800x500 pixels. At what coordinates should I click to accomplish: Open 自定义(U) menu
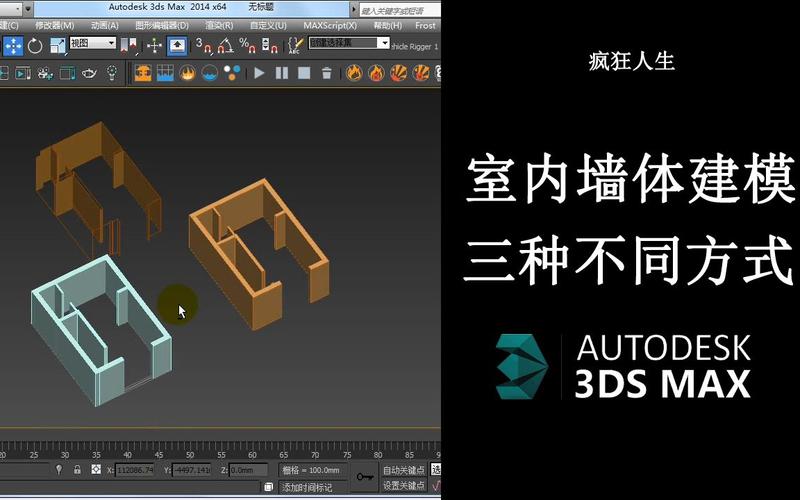[268, 25]
